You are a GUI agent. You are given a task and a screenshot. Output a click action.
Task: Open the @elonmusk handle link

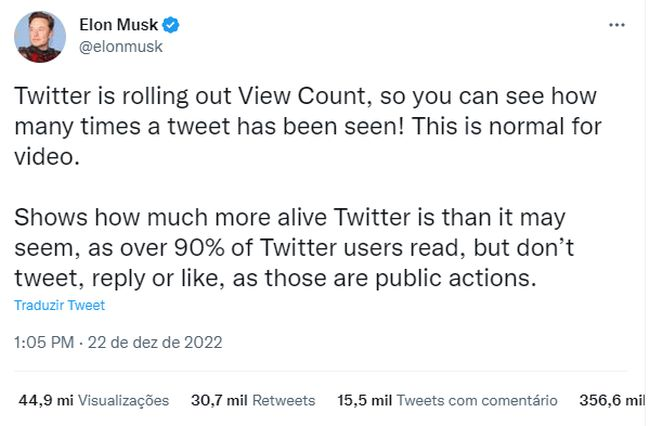[112, 46]
